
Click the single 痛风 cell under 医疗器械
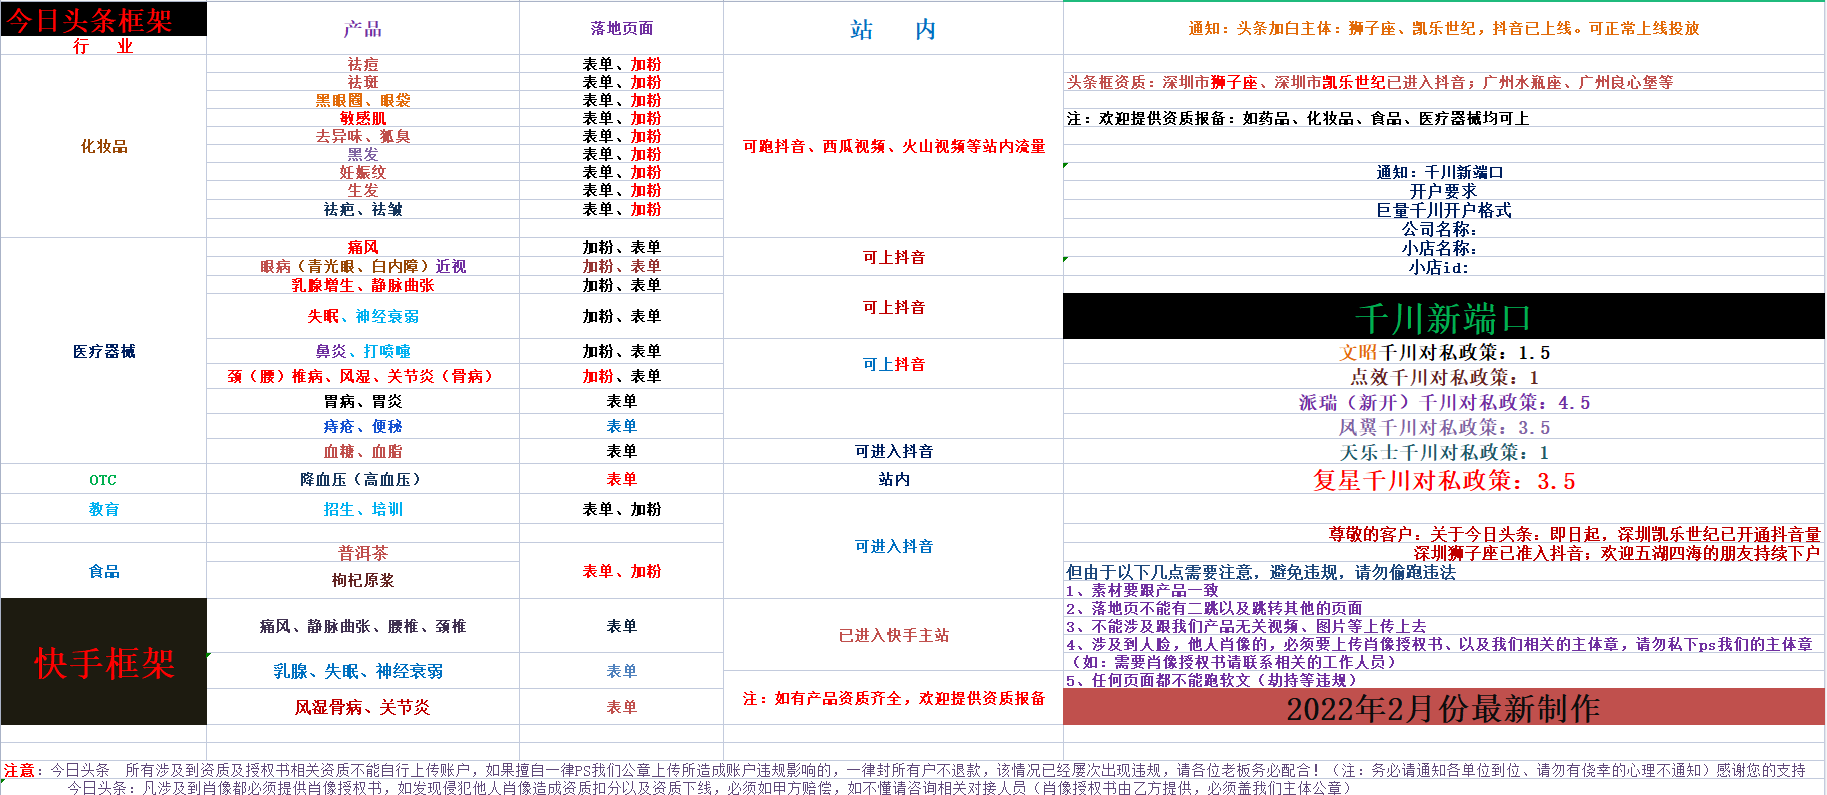(x=363, y=247)
